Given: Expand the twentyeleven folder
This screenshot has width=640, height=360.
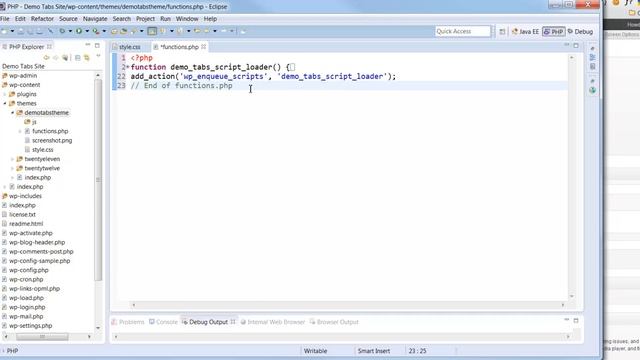Looking at the screenshot, I should click(x=13, y=159).
